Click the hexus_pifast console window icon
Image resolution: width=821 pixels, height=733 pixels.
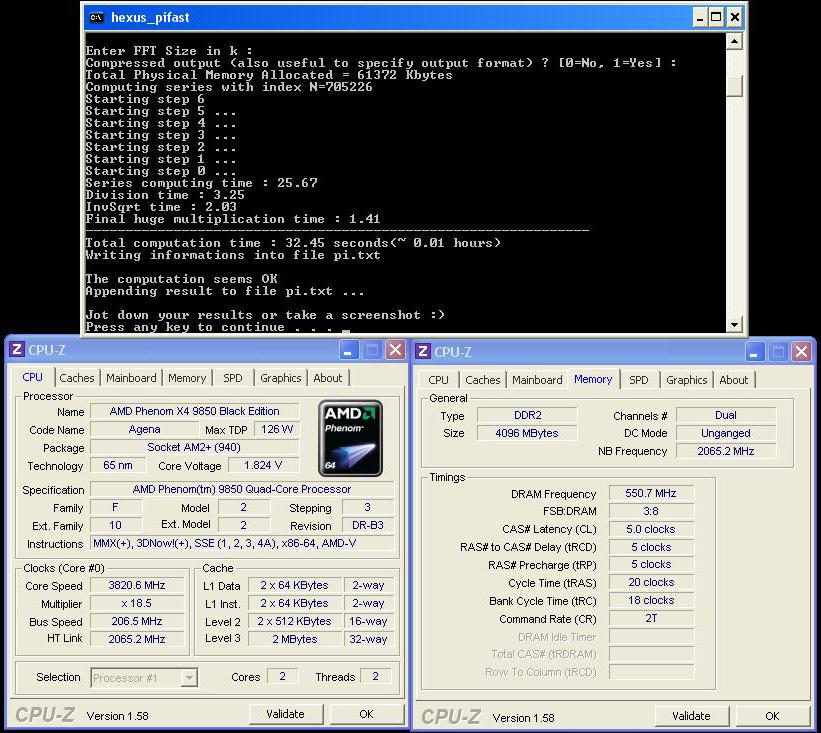pos(96,17)
